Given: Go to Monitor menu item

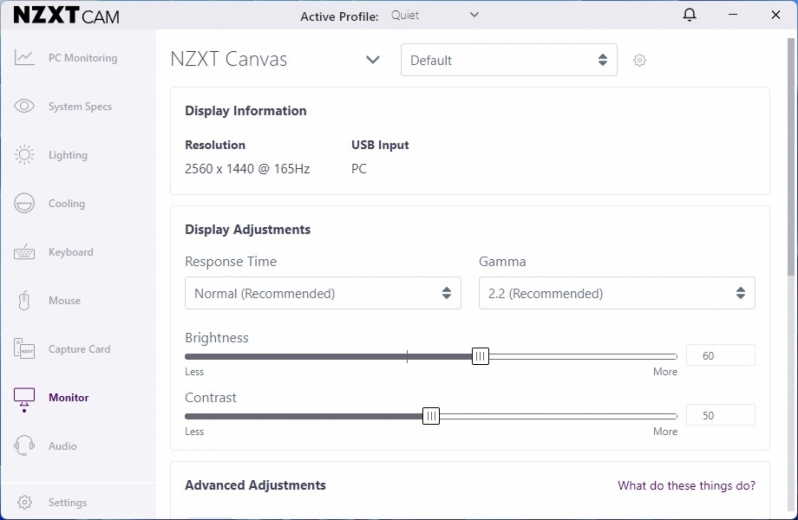Looking at the screenshot, I should (x=68, y=397).
